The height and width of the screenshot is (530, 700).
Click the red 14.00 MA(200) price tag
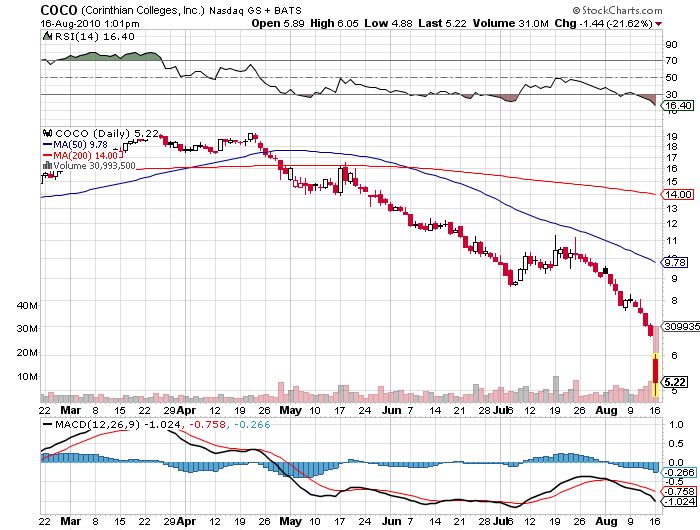pyautogui.click(x=677, y=194)
